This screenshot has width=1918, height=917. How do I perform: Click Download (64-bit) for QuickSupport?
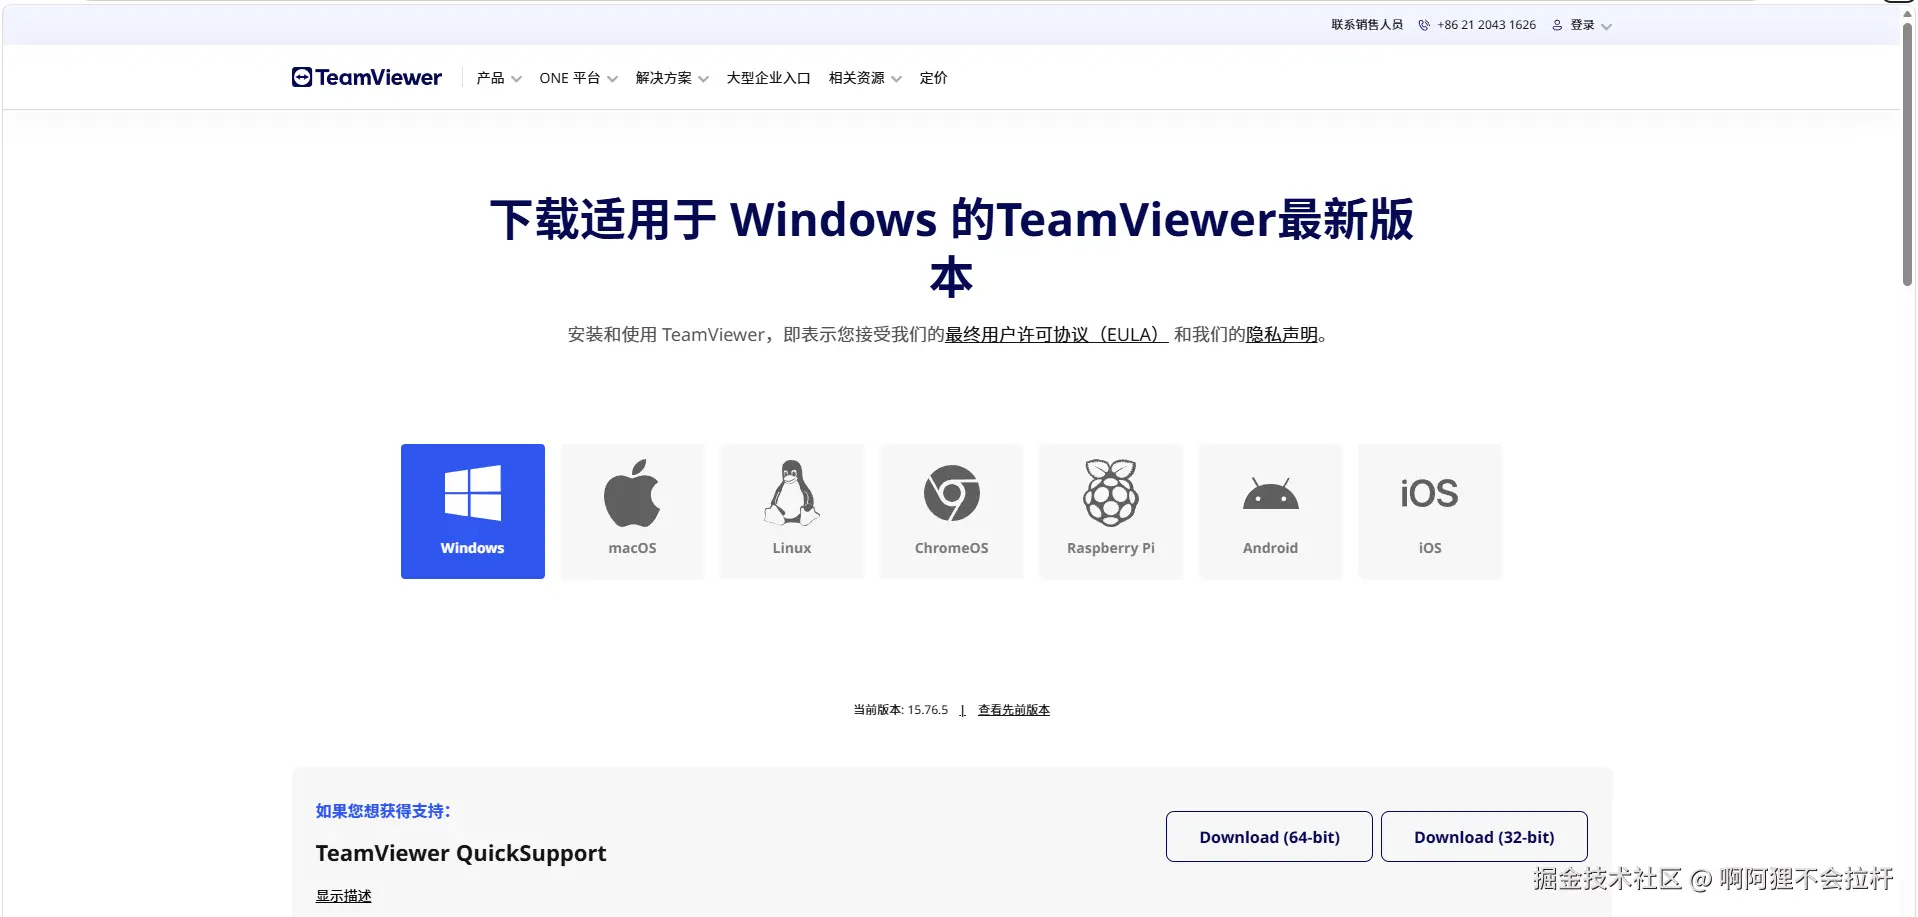(1269, 837)
